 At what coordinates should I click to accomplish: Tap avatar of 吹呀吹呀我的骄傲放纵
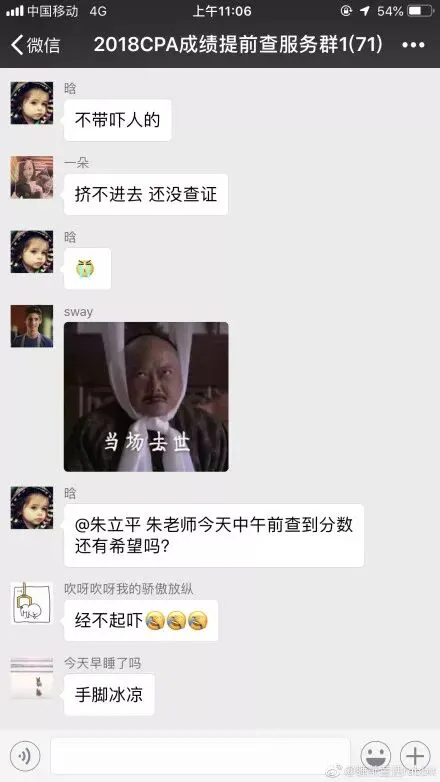click(x=32, y=603)
